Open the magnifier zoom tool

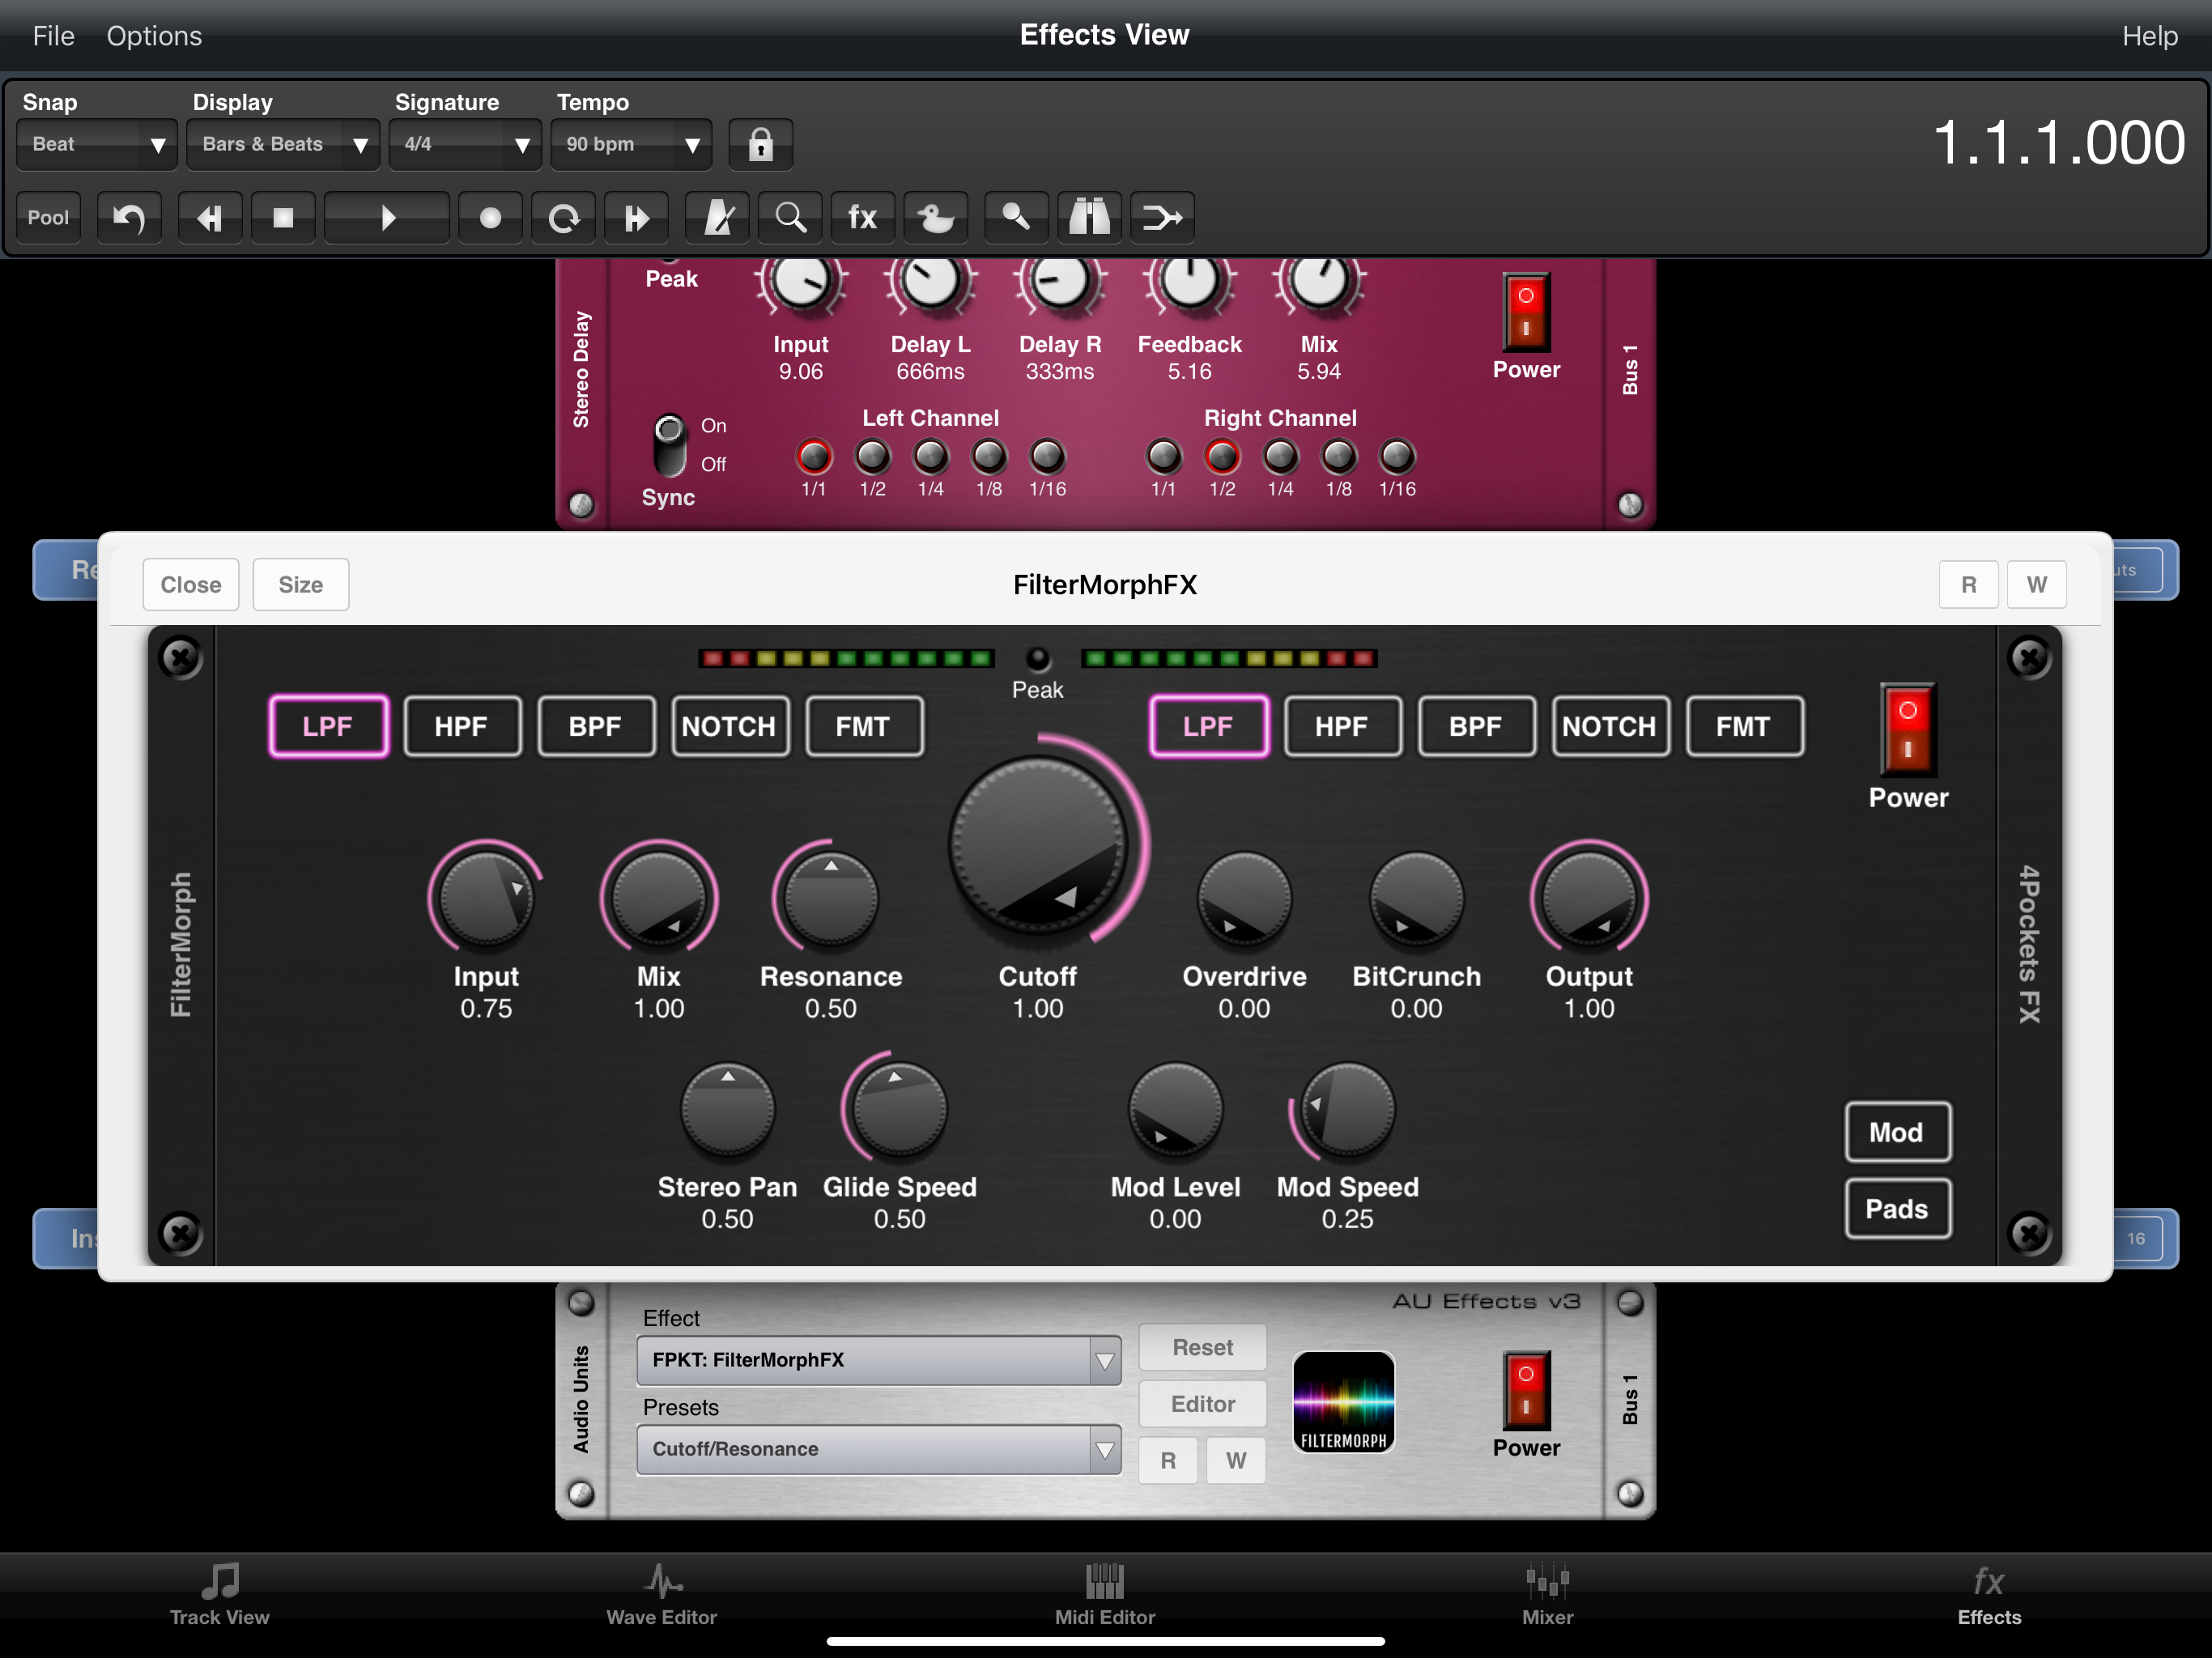point(791,217)
